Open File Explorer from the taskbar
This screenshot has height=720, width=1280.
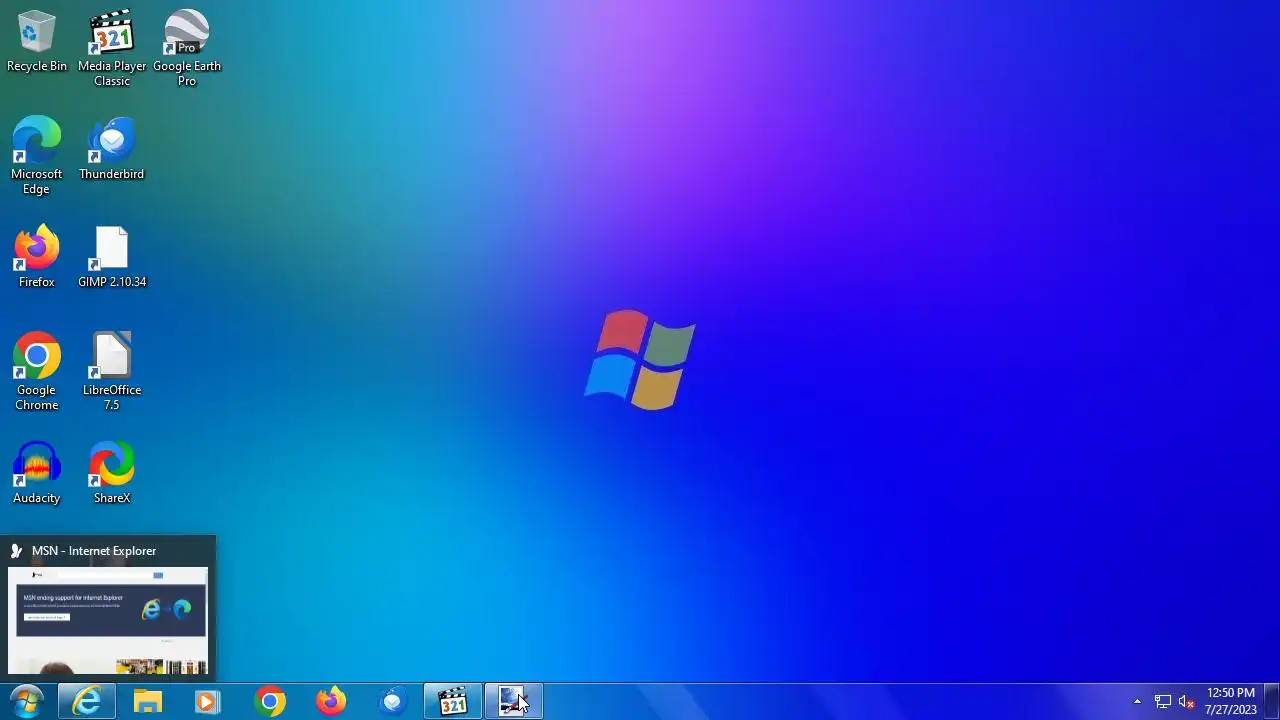point(148,701)
